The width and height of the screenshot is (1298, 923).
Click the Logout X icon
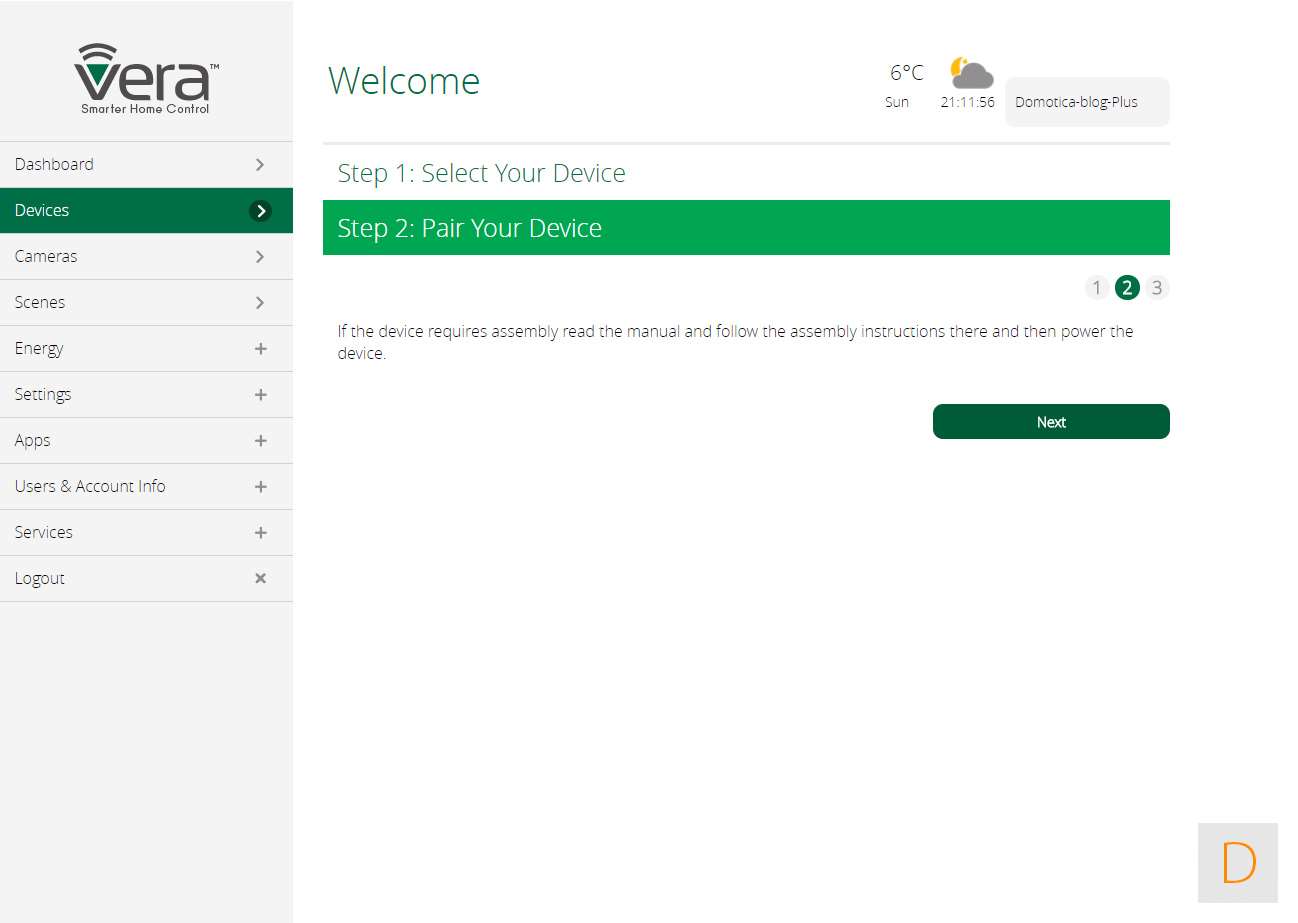(x=260, y=578)
